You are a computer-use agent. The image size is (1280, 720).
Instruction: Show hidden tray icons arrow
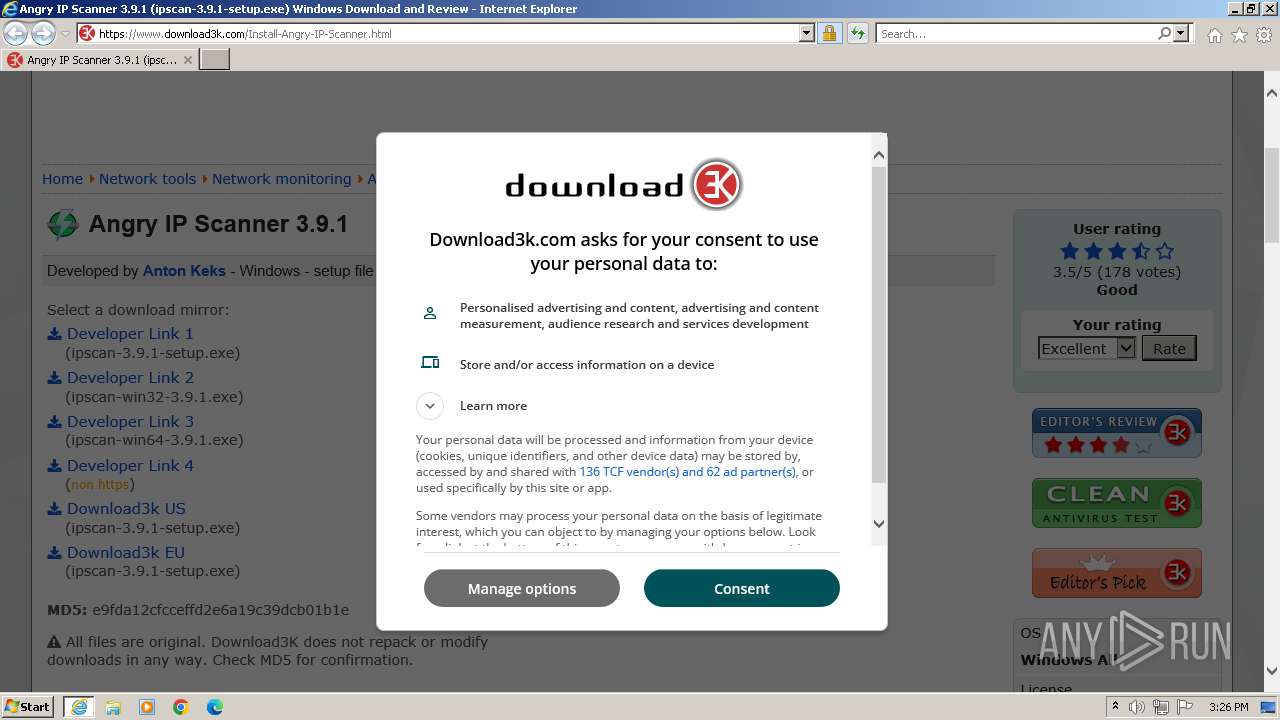[1115, 707]
